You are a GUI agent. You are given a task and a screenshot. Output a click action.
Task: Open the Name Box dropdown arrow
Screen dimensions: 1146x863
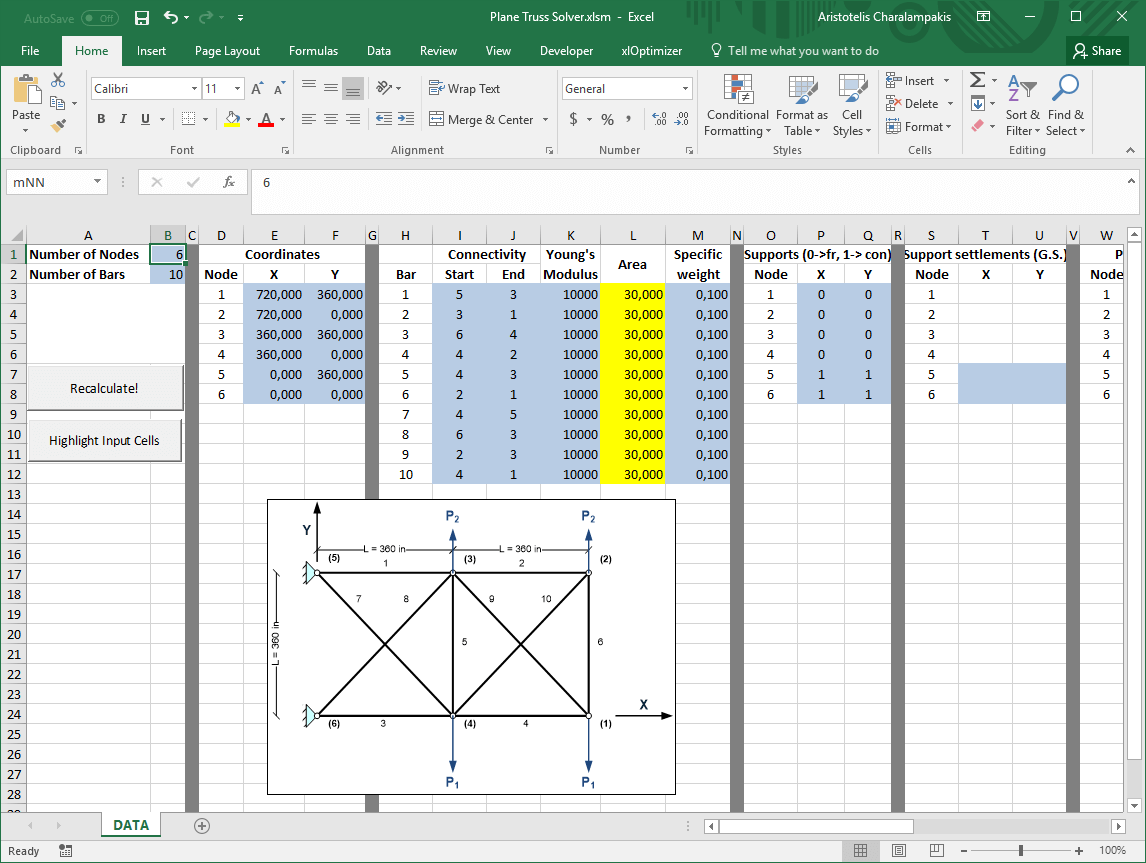point(98,182)
